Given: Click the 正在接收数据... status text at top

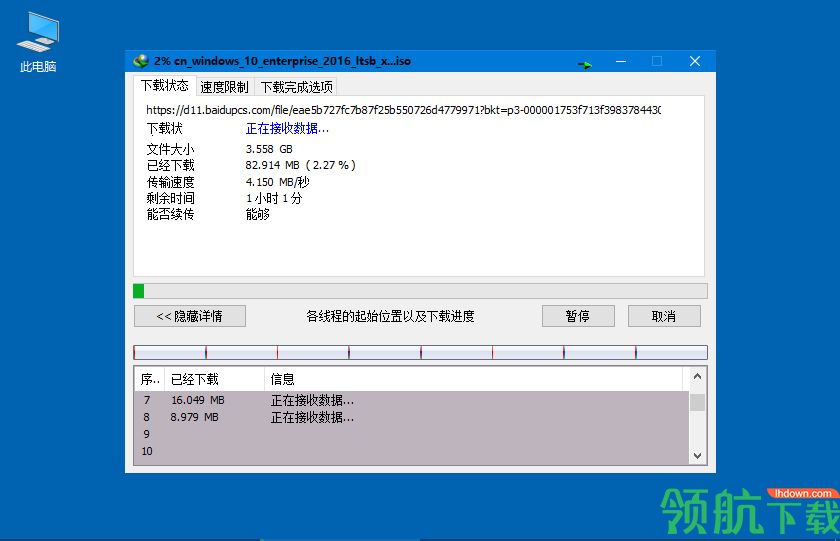Looking at the screenshot, I should coord(287,129).
